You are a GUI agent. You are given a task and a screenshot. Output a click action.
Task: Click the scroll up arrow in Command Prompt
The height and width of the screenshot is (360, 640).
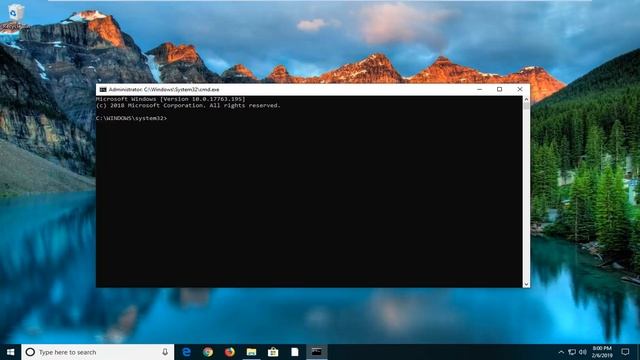526,99
